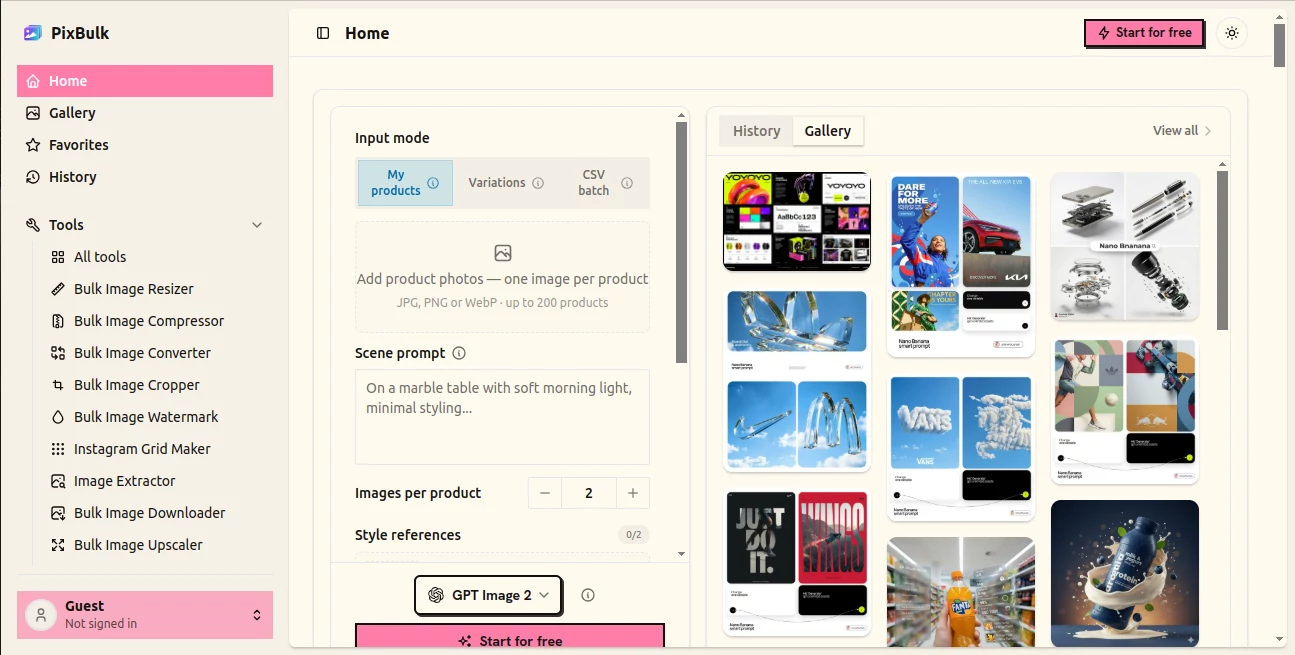Screen dimensions: 1295x655
Task: Select My products input mode
Action: click(x=405, y=183)
